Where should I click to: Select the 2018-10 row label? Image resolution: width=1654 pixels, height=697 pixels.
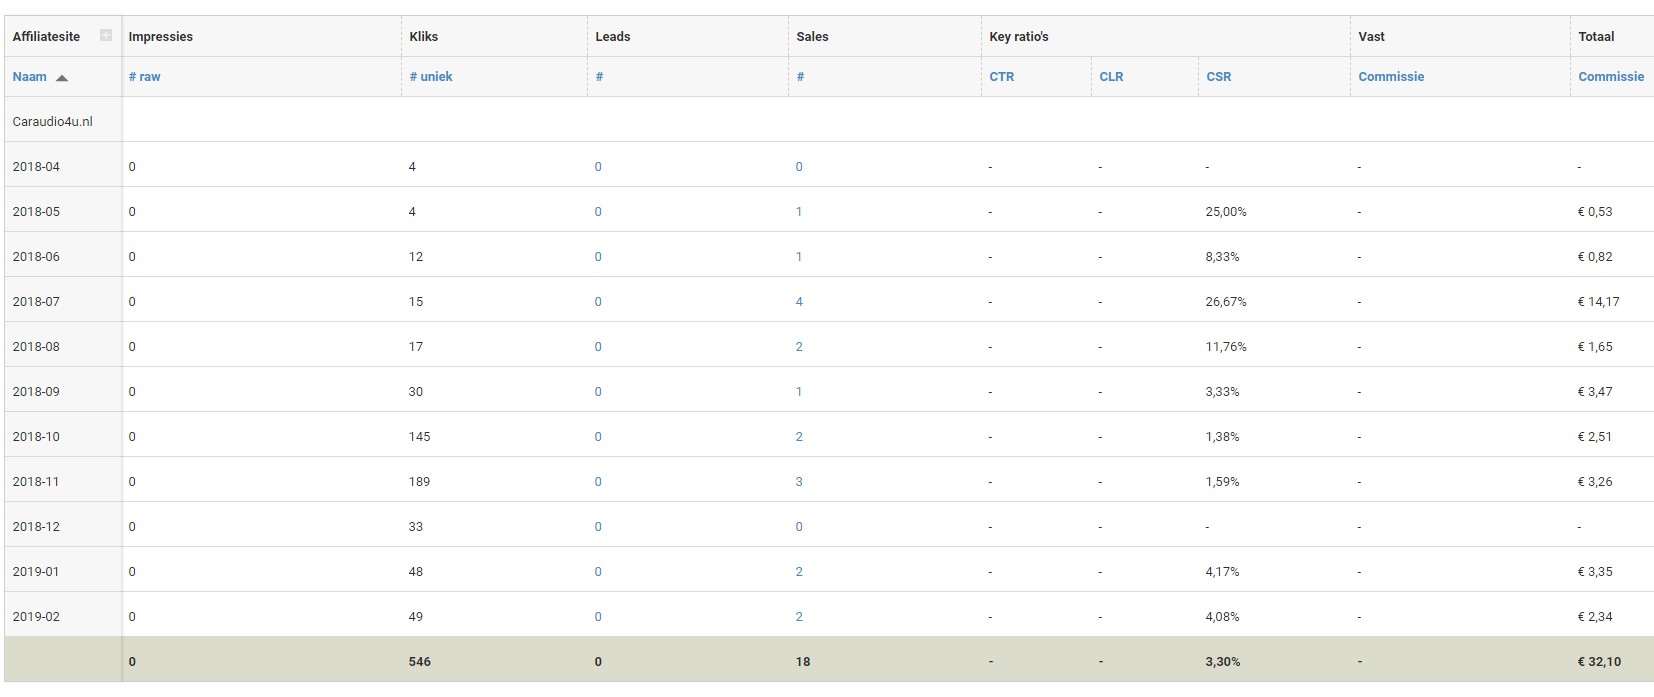pos(36,437)
